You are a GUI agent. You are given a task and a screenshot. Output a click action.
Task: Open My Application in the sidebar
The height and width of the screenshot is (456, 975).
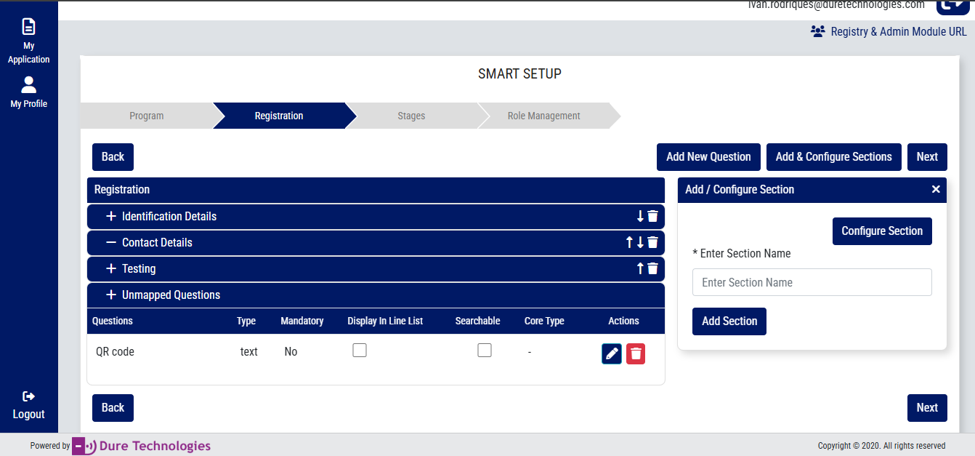29,42
